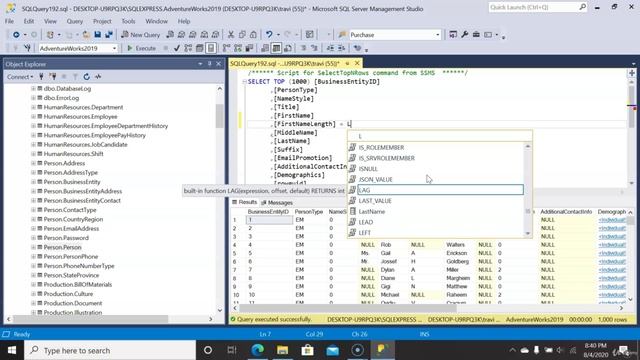Viewport: 640px width, 360px height.
Task: Click the Save All icon
Action: point(109,35)
